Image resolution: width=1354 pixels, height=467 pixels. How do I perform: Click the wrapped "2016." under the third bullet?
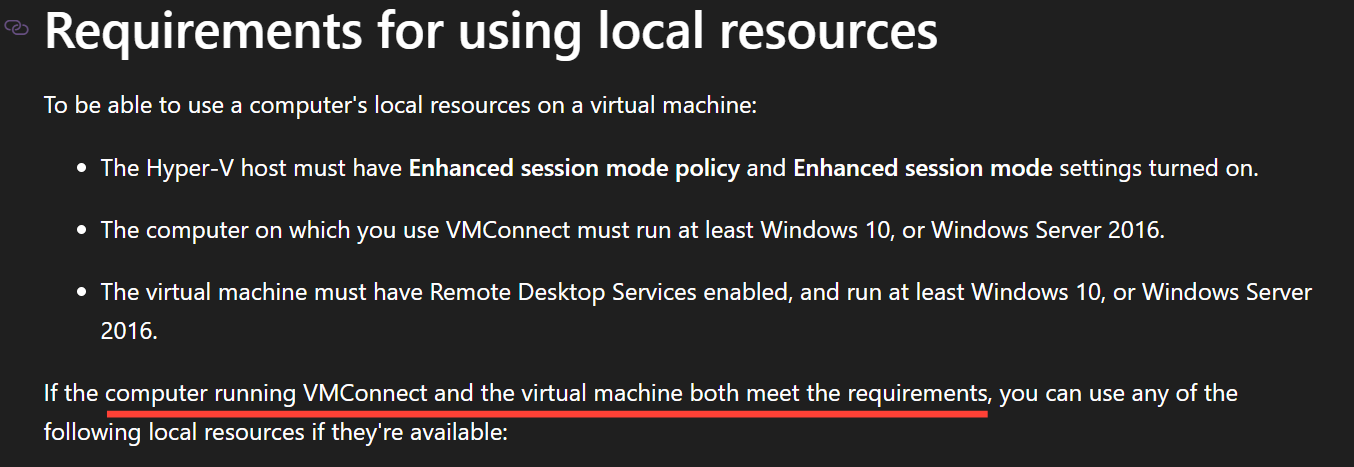[129, 331]
